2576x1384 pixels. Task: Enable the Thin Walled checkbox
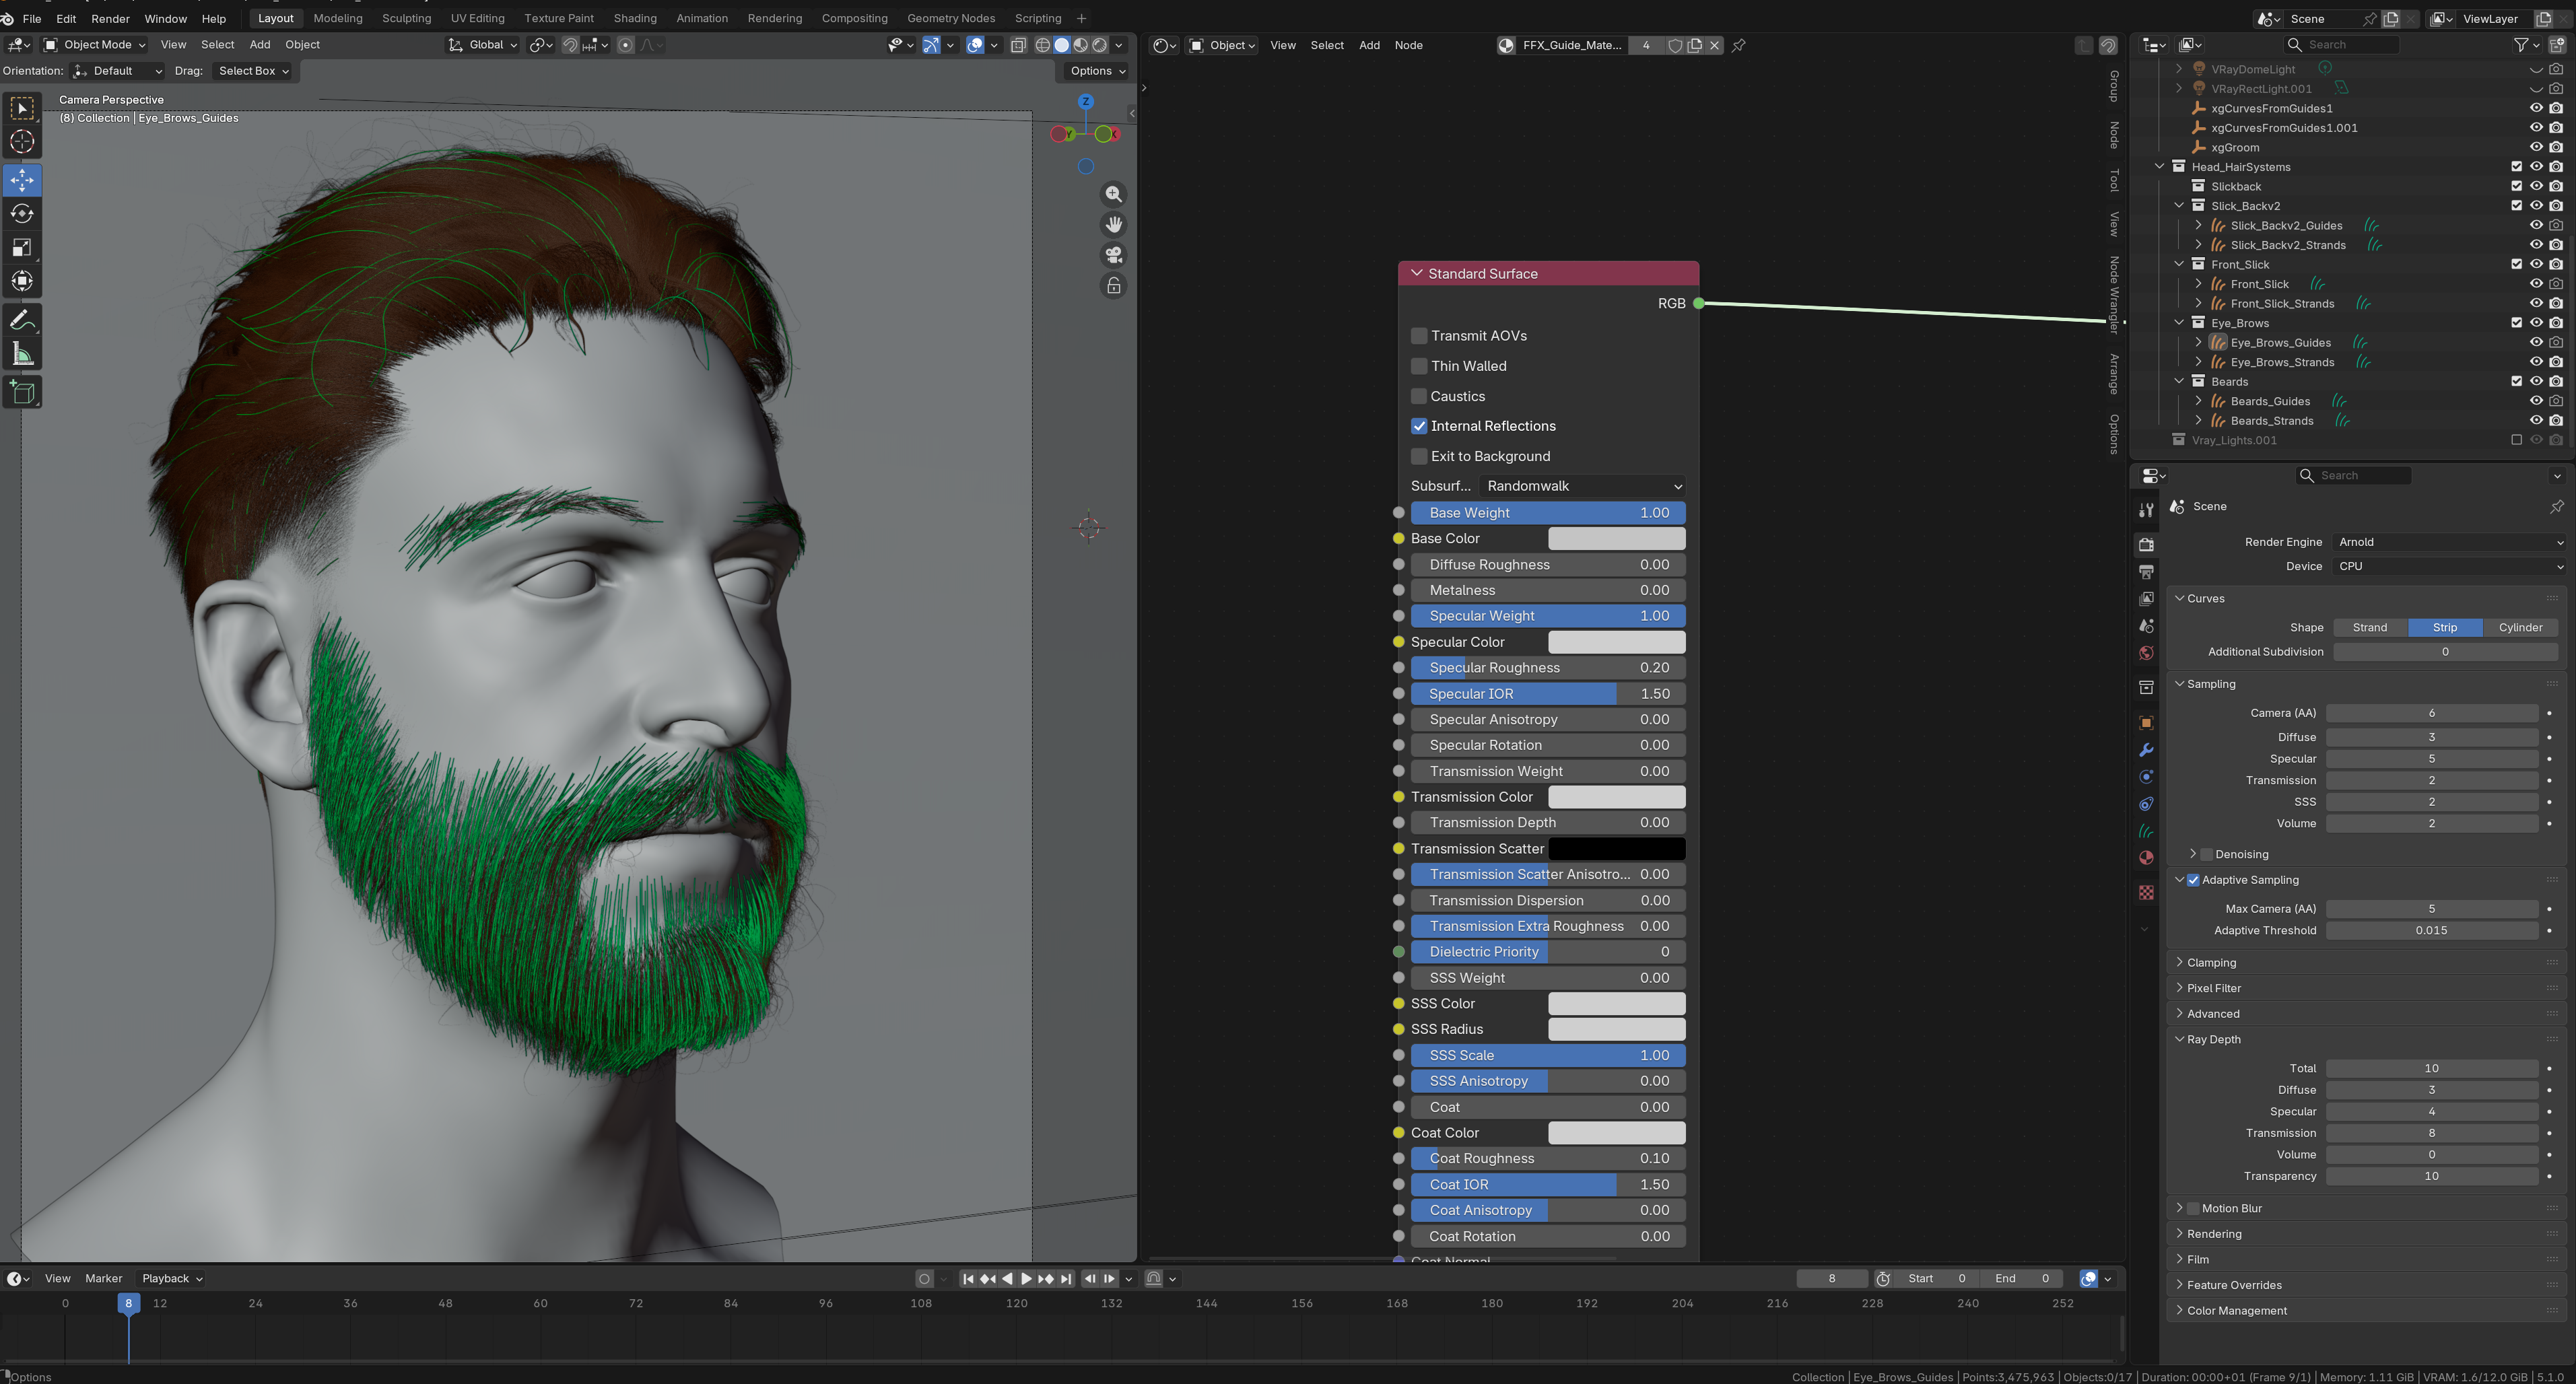(x=1419, y=366)
